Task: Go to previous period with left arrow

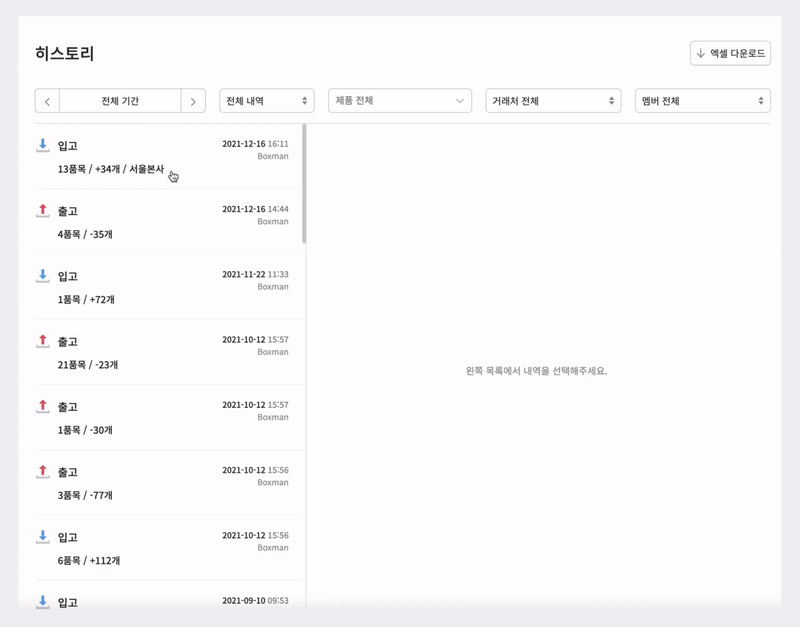Action: click(x=47, y=101)
